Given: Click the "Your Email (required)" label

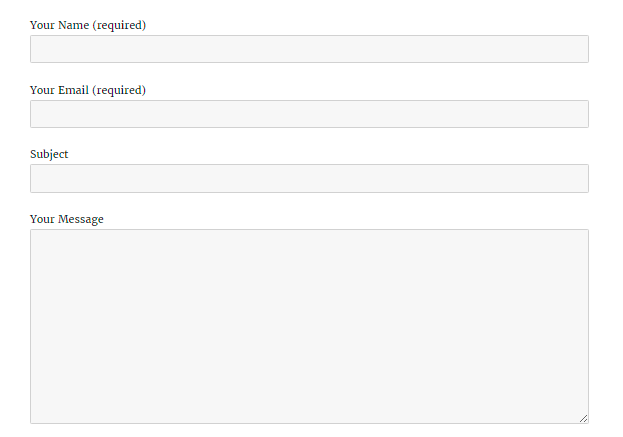Looking at the screenshot, I should click(x=88, y=90).
